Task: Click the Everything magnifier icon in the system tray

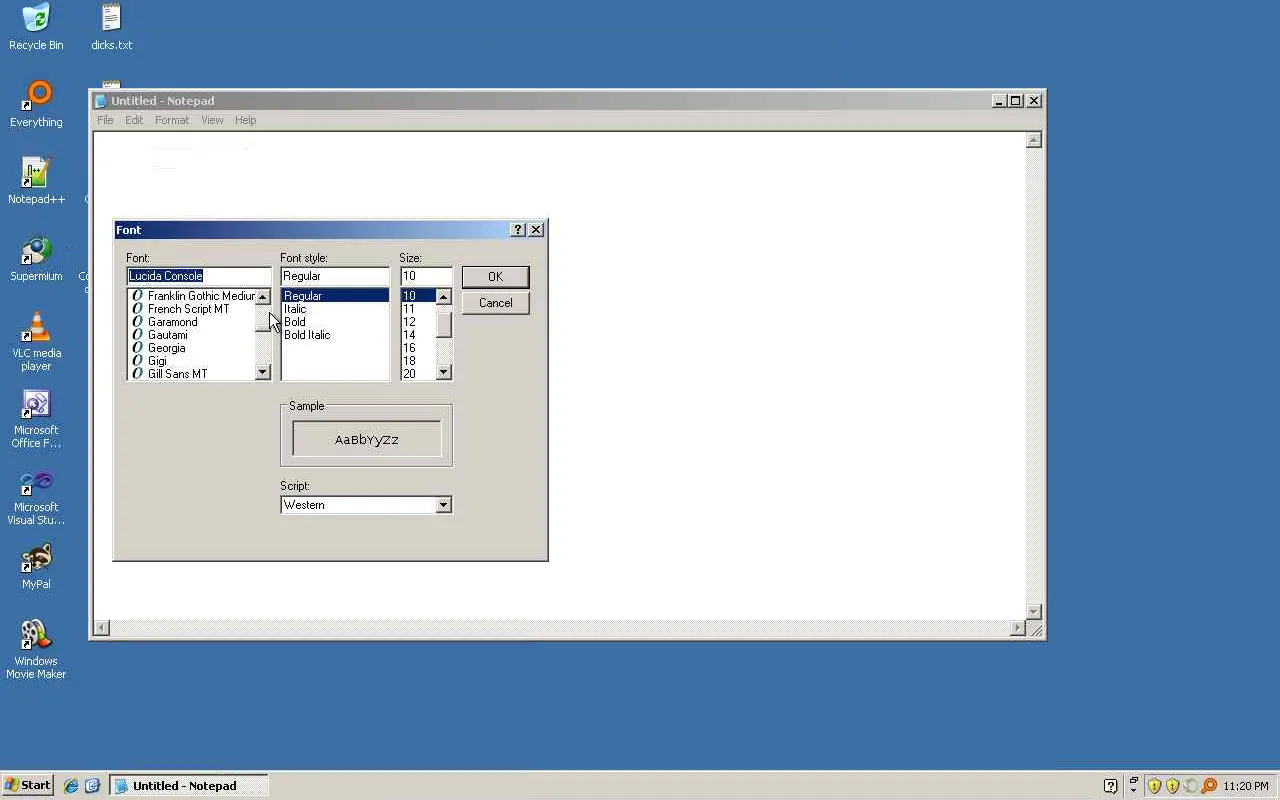Action: 1209,786
